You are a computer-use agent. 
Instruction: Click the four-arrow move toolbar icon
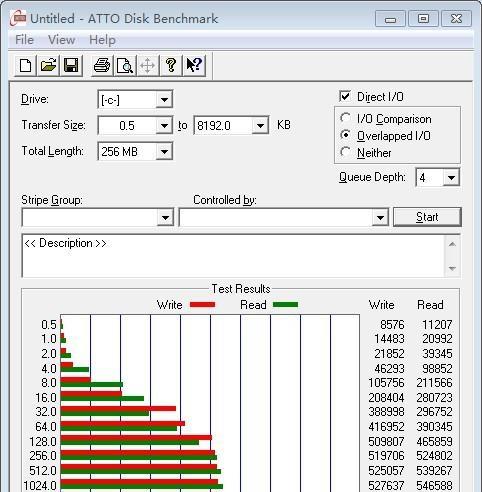(x=147, y=65)
